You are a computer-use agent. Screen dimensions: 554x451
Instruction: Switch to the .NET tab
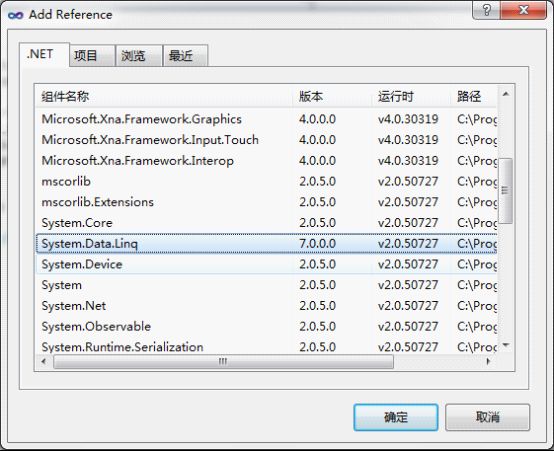click(x=44, y=54)
